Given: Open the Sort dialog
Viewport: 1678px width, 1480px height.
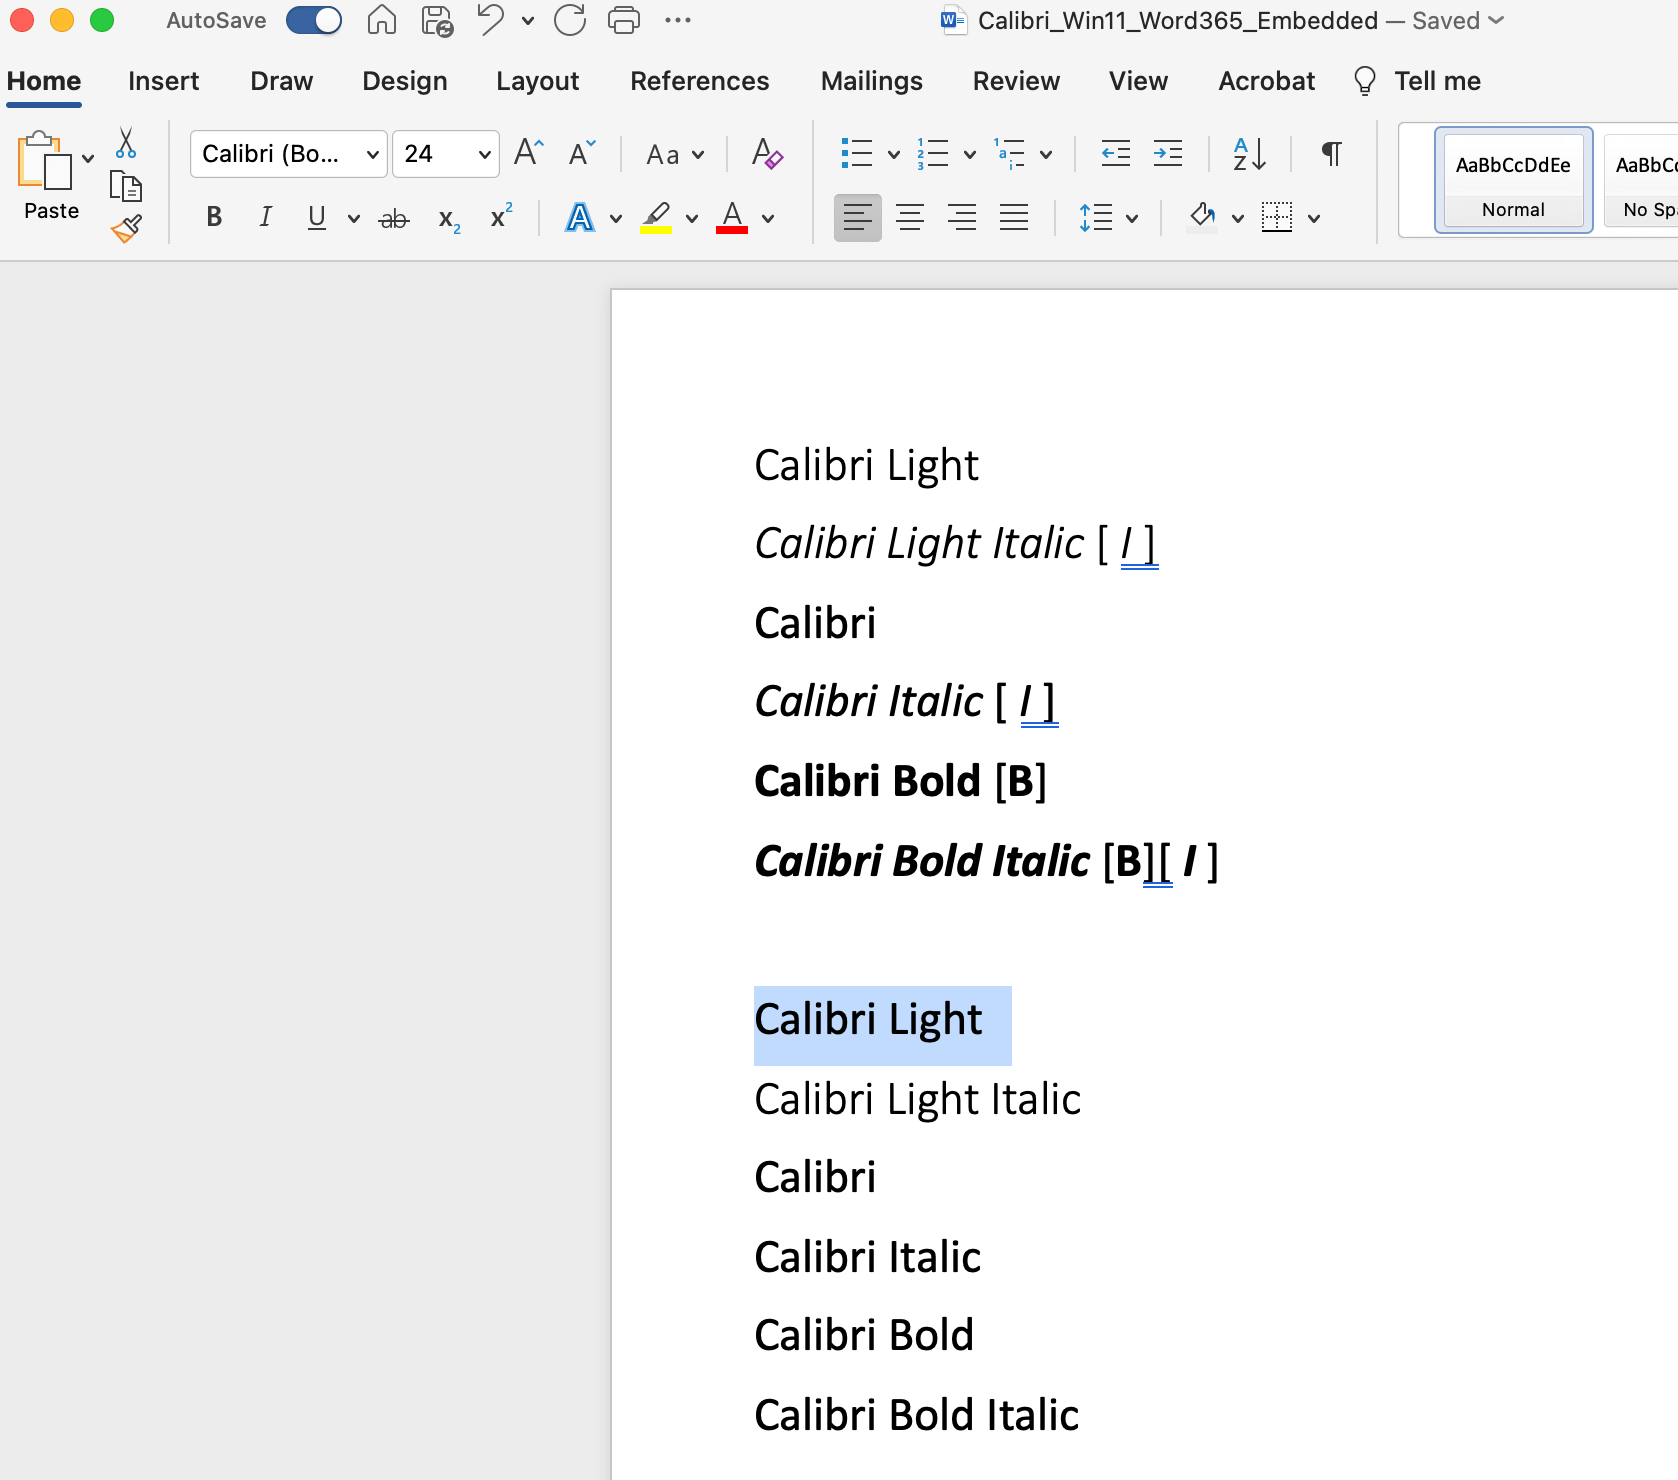Looking at the screenshot, I should 1248,154.
